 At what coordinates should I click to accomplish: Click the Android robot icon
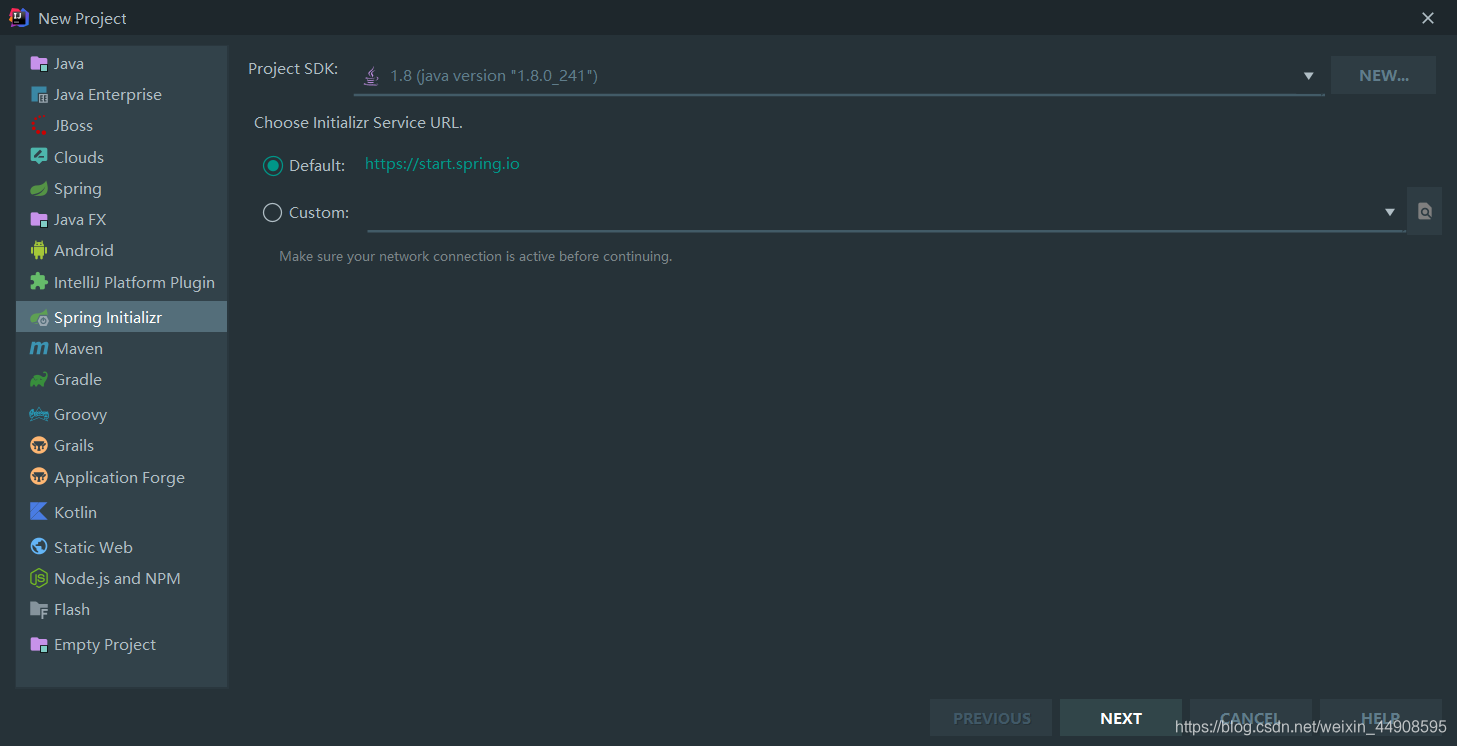tap(39, 251)
